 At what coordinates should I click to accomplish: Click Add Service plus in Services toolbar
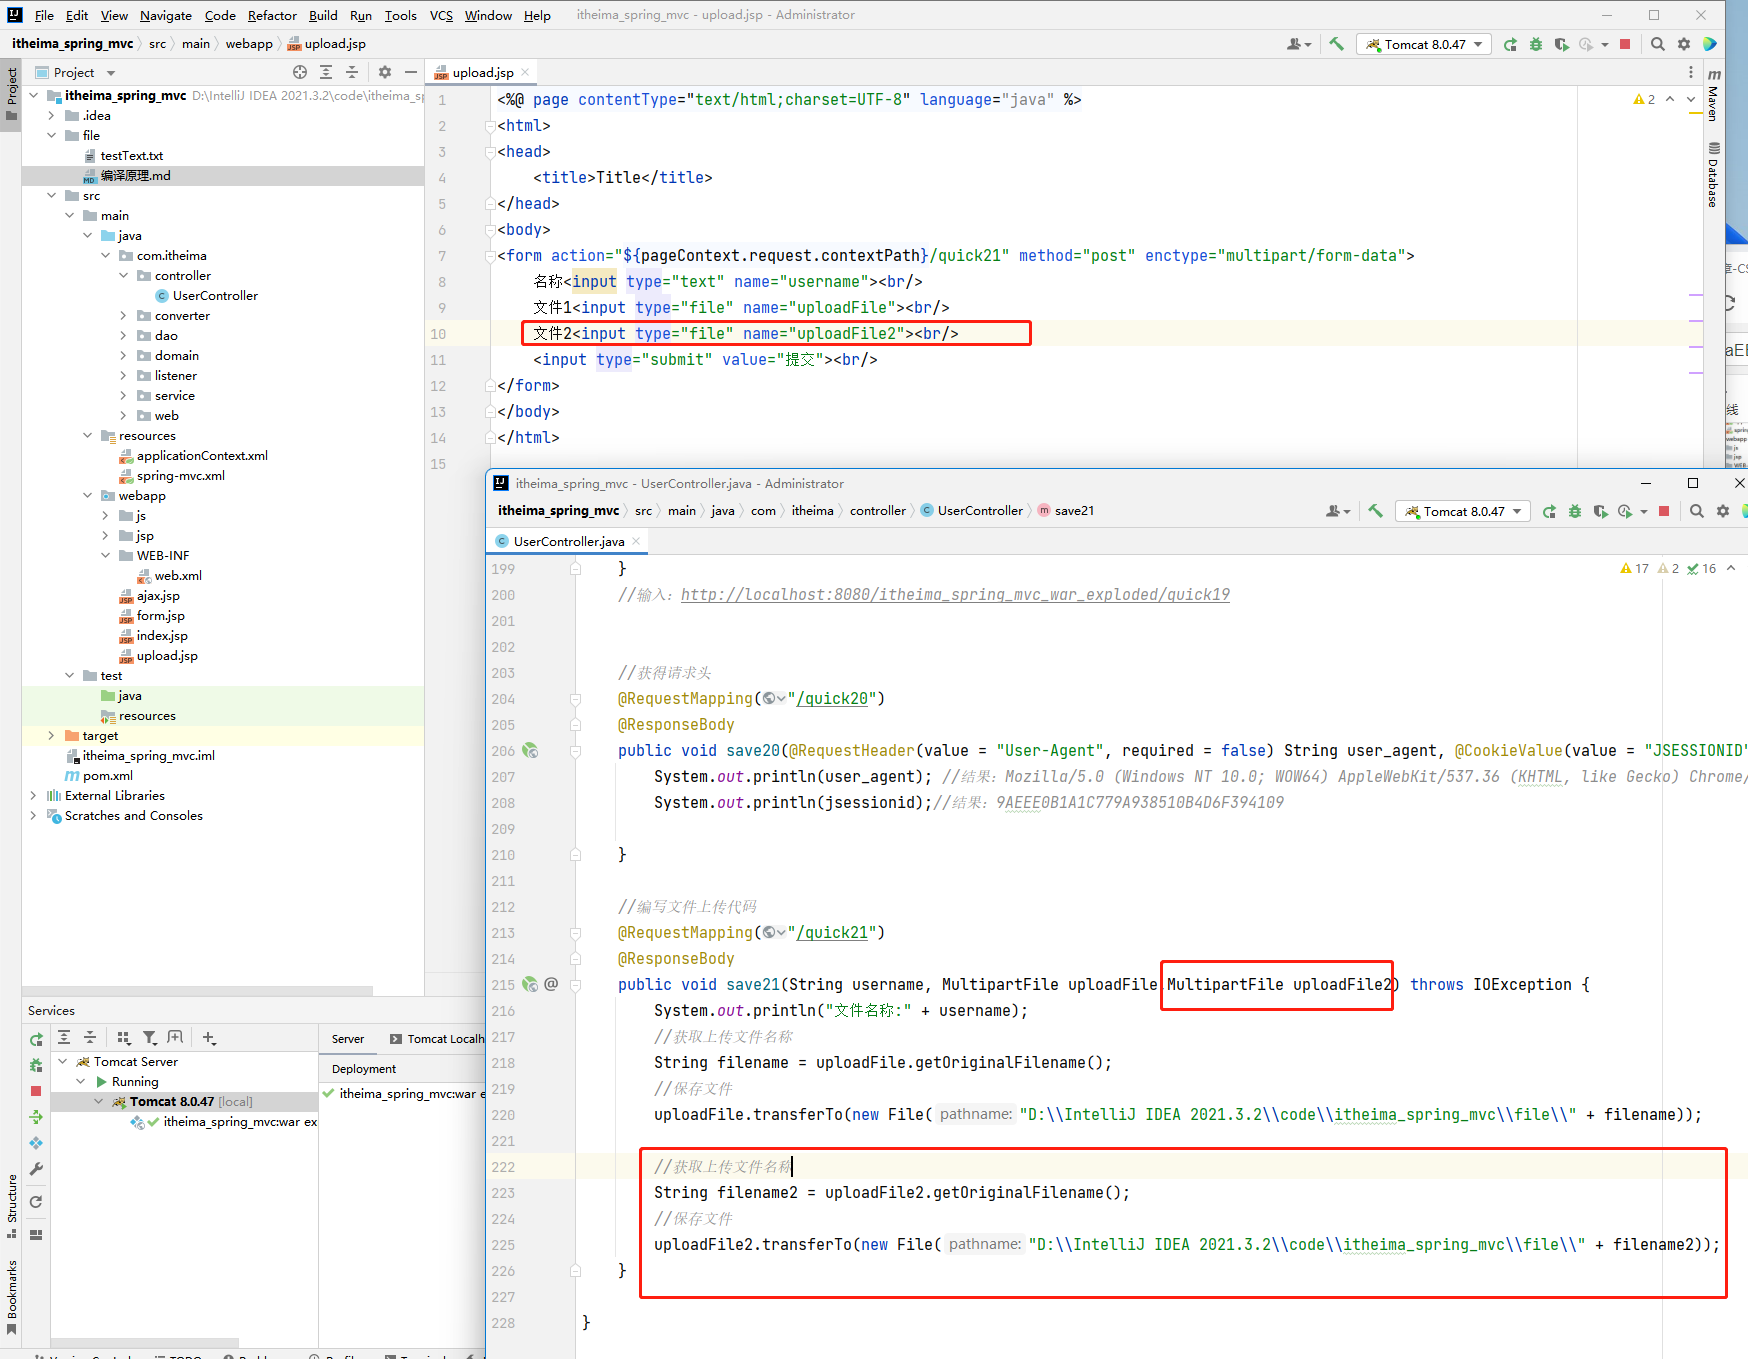coord(209,1038)
